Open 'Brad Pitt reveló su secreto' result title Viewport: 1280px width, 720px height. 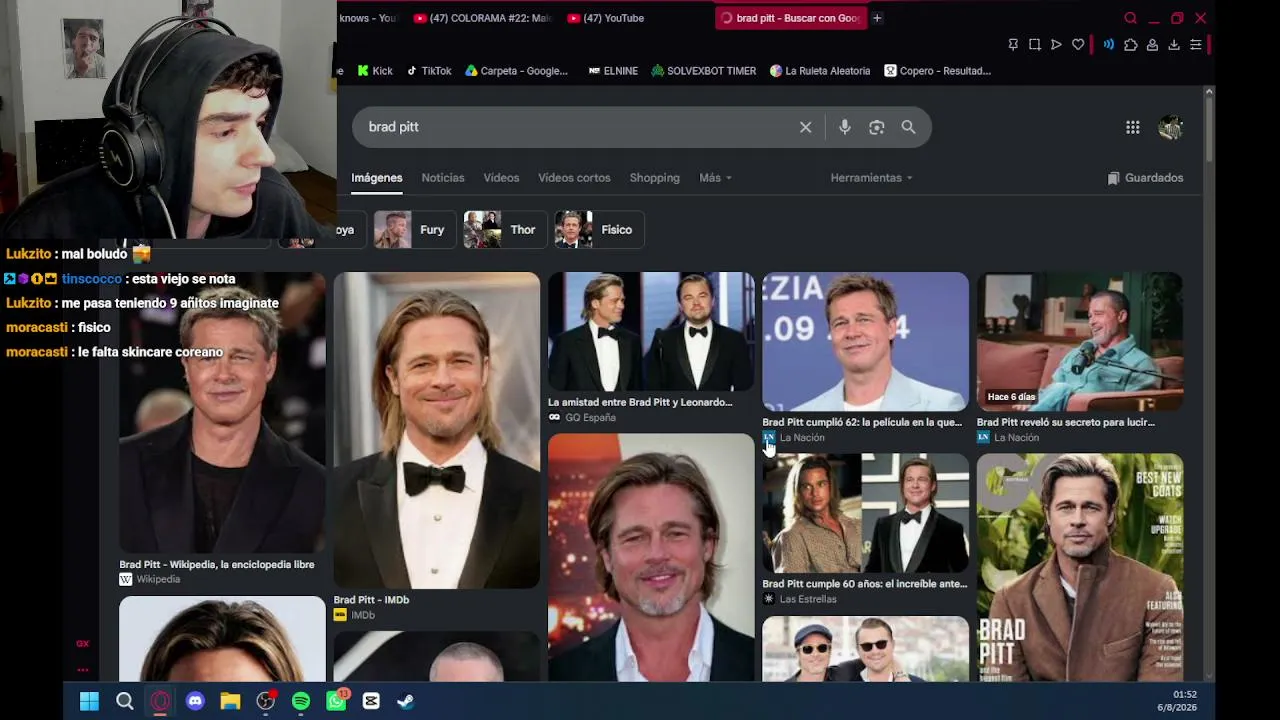[x=1066, y=422]
